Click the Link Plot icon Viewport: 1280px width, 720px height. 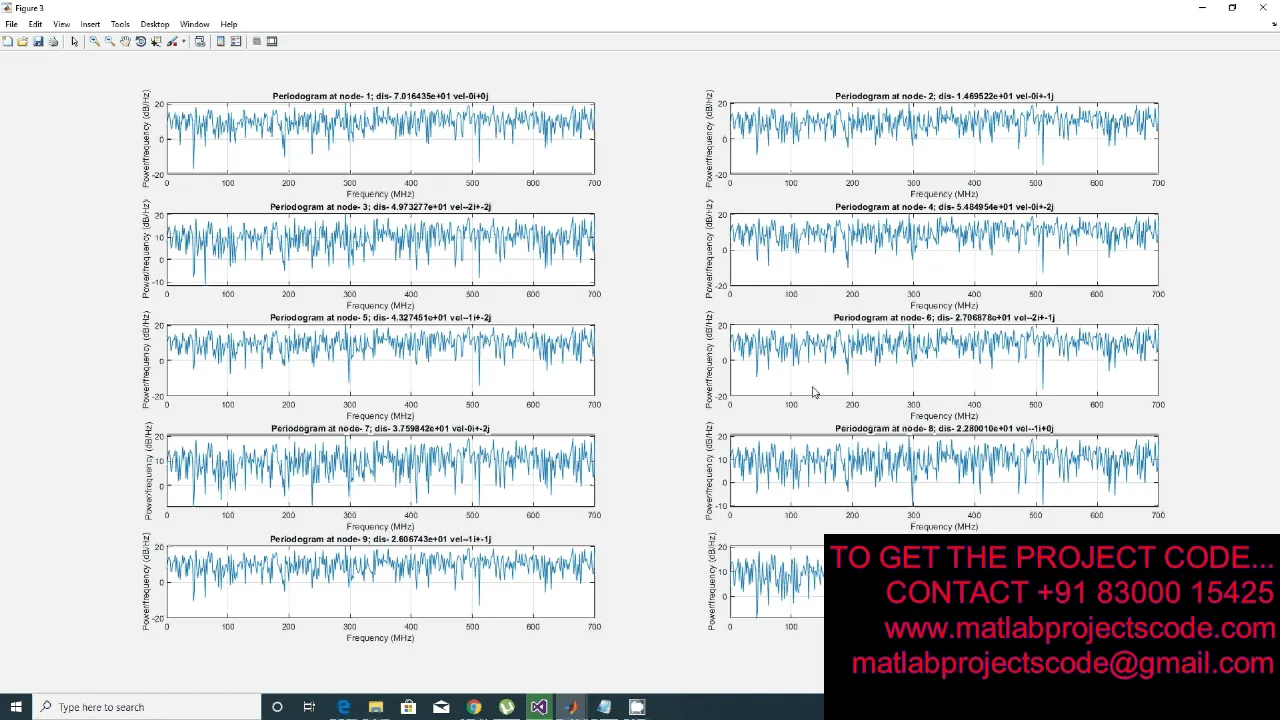[x=200, y=41]
